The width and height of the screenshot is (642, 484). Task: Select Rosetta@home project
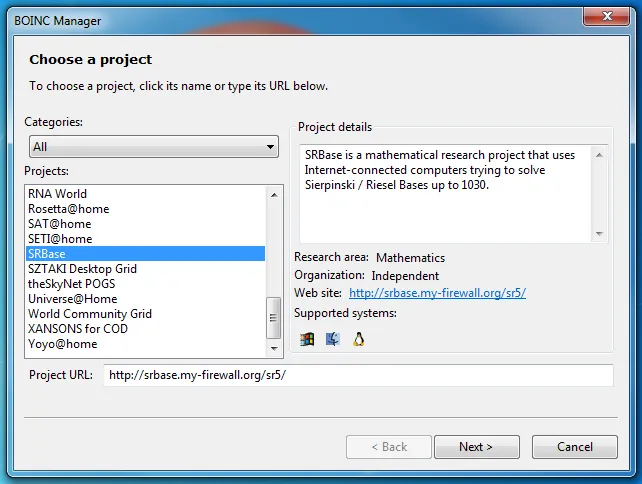click(x=145, y=209)
